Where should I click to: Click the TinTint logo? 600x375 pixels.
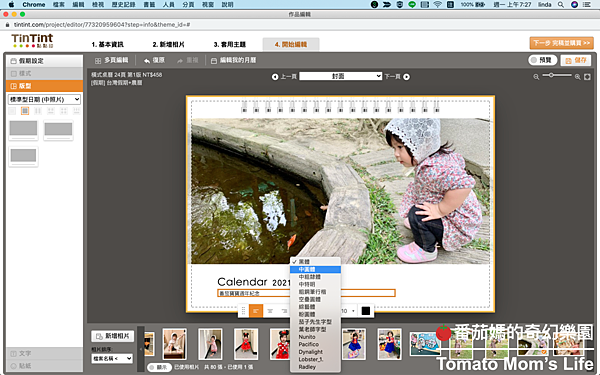[x=32, y=41]
